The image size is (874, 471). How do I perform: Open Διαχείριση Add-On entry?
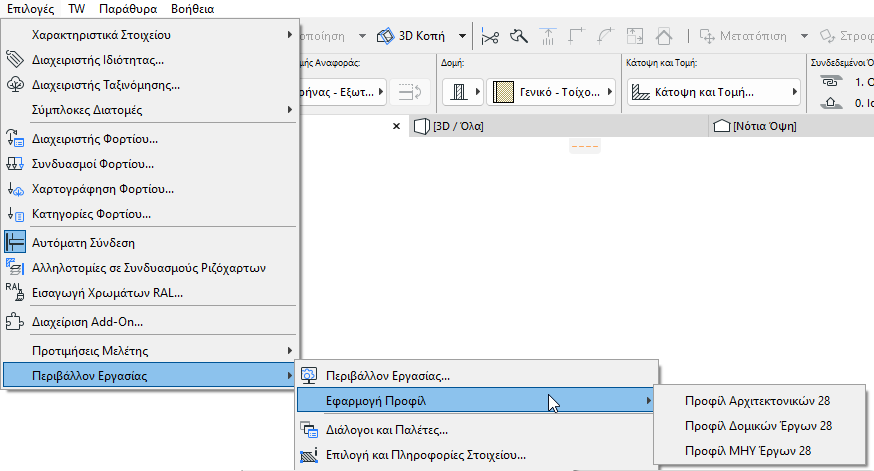[x=150, y=322]
